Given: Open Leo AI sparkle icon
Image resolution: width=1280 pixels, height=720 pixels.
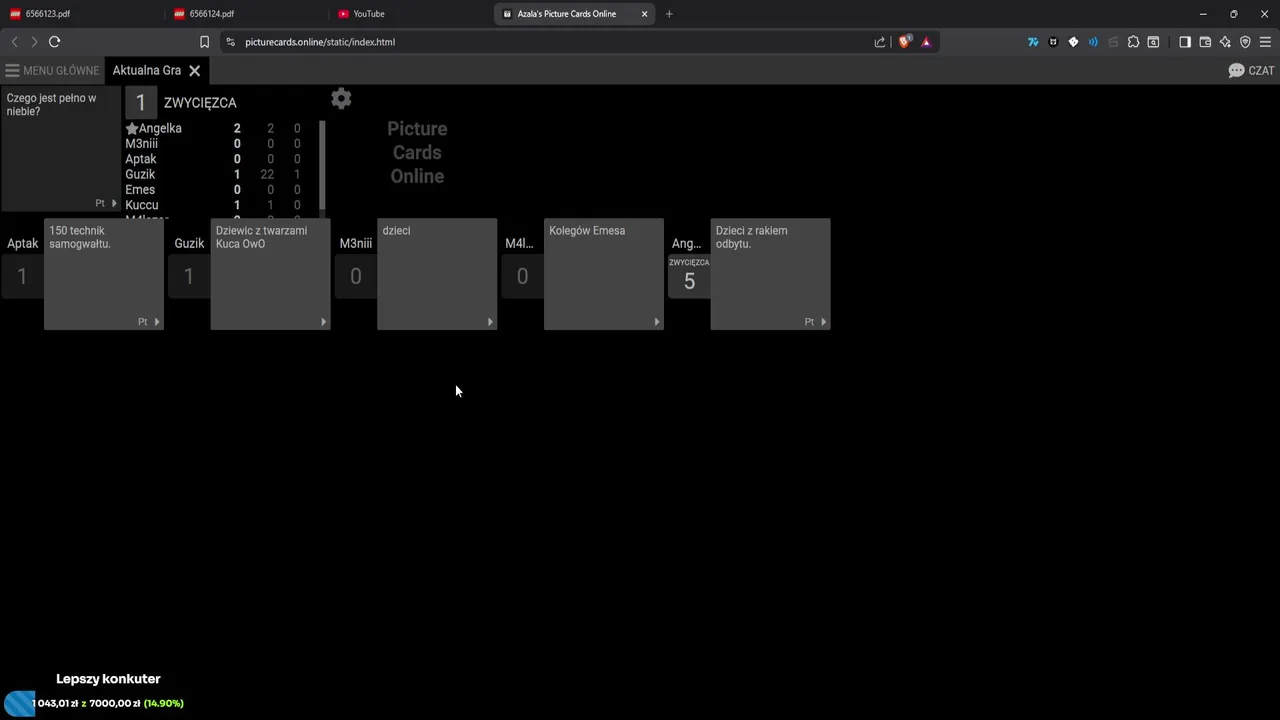Looking at the screenshot, I should point(1225,42).
